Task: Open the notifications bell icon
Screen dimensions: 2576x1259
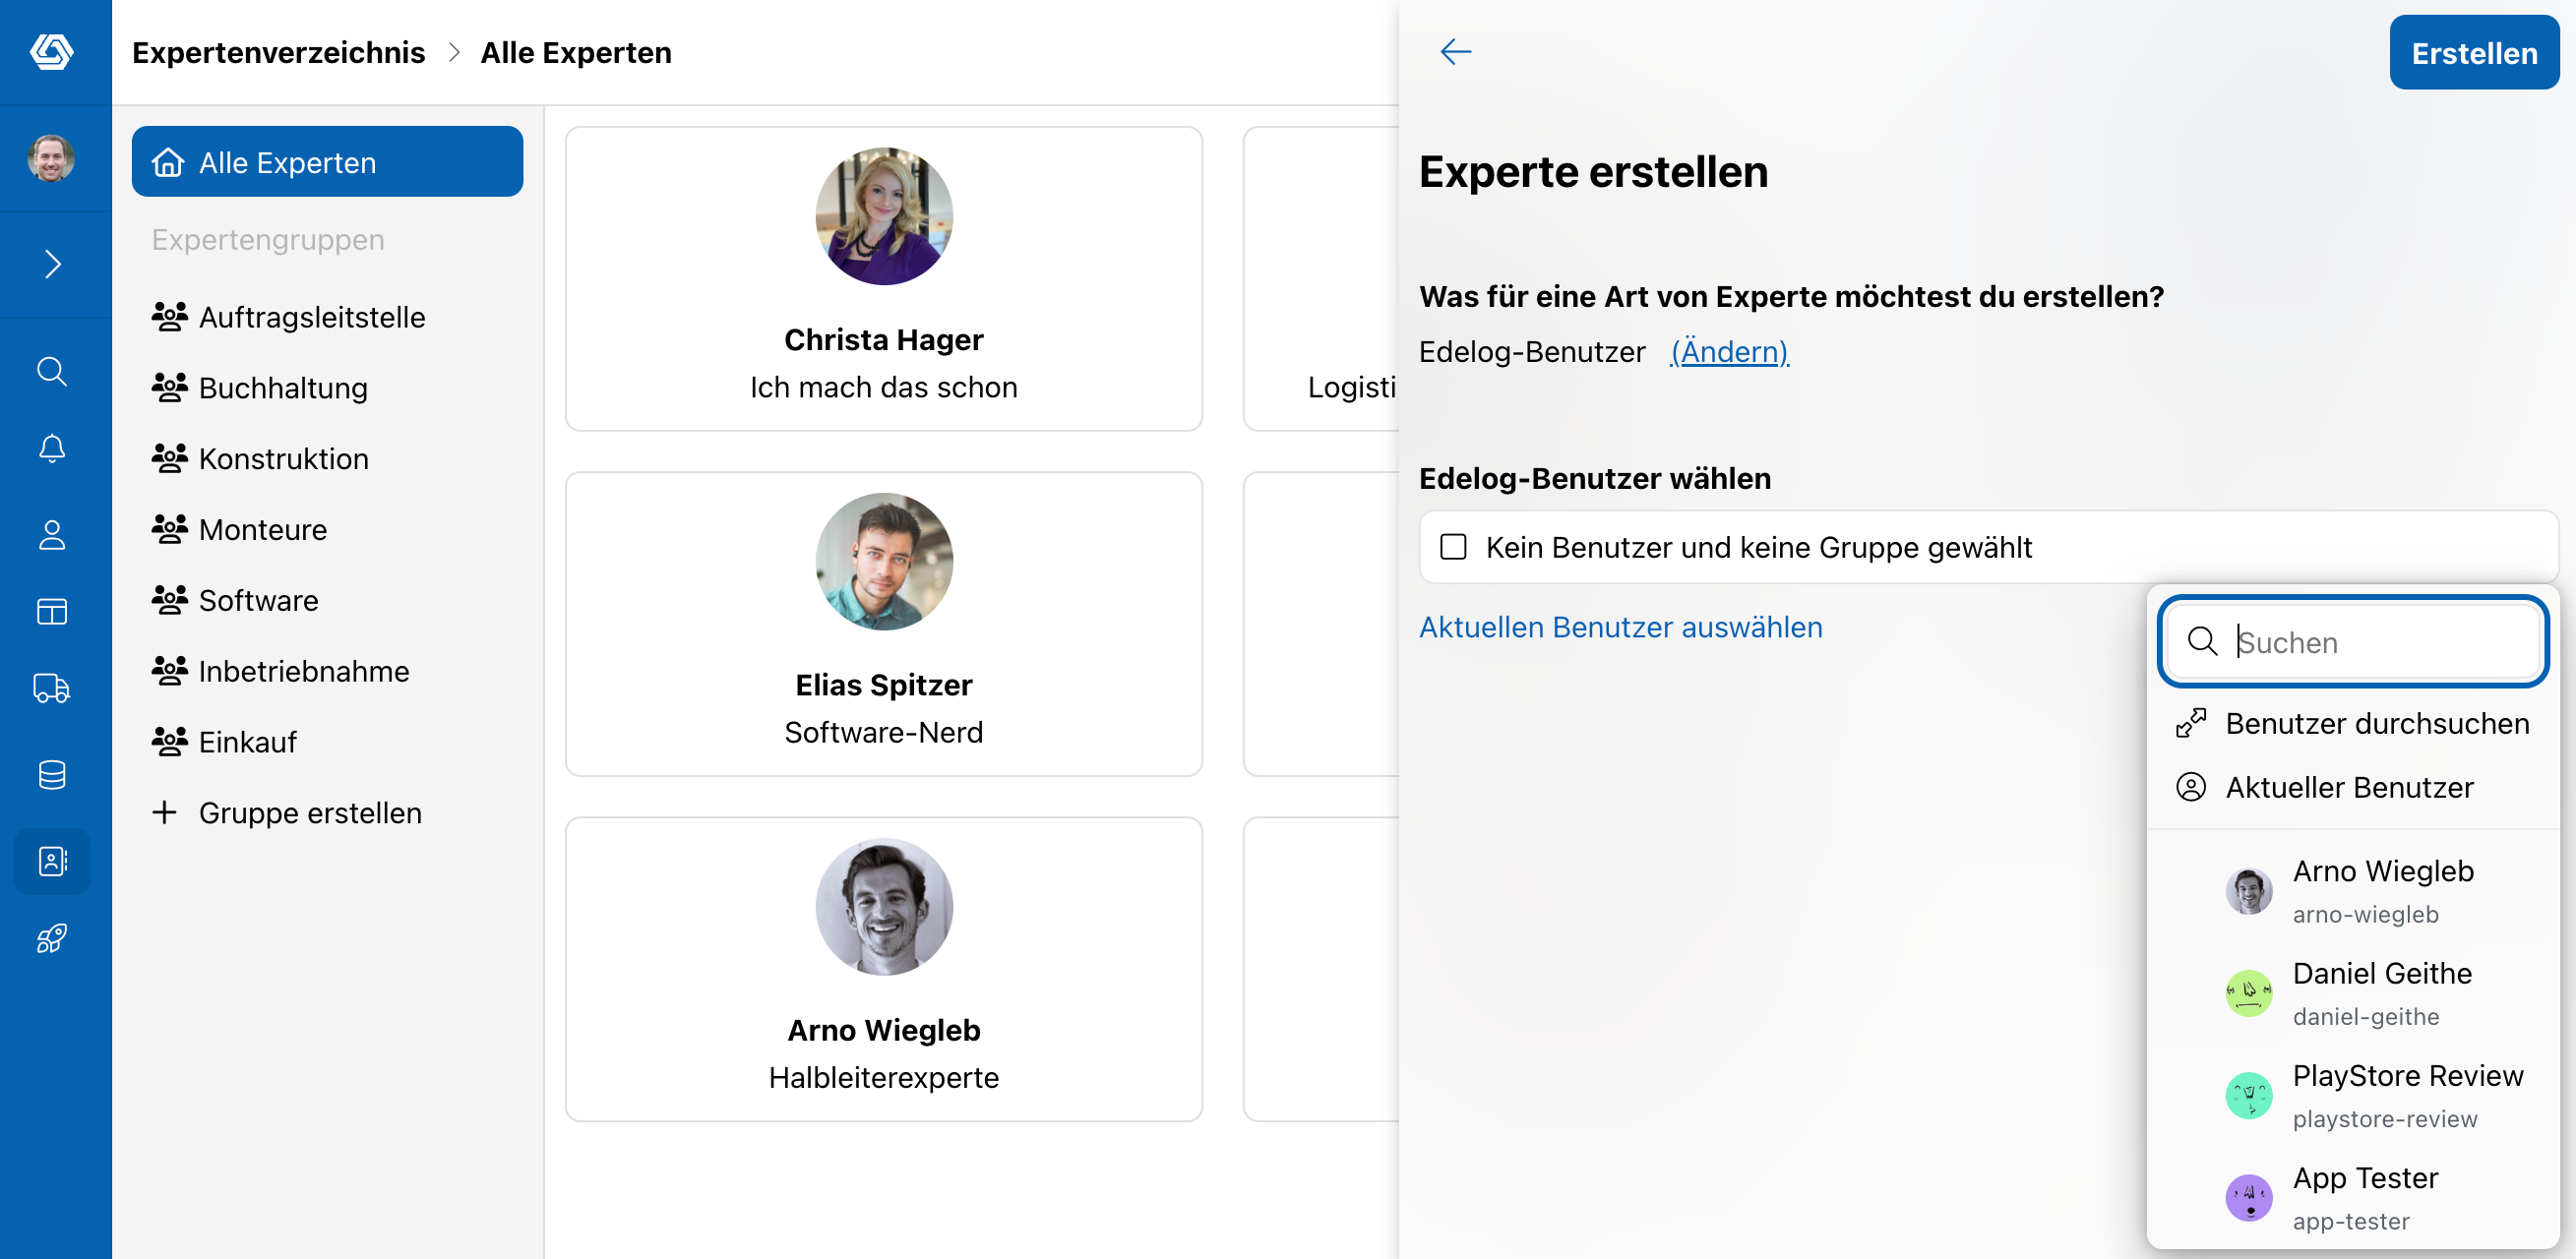Action: [52, 448]
